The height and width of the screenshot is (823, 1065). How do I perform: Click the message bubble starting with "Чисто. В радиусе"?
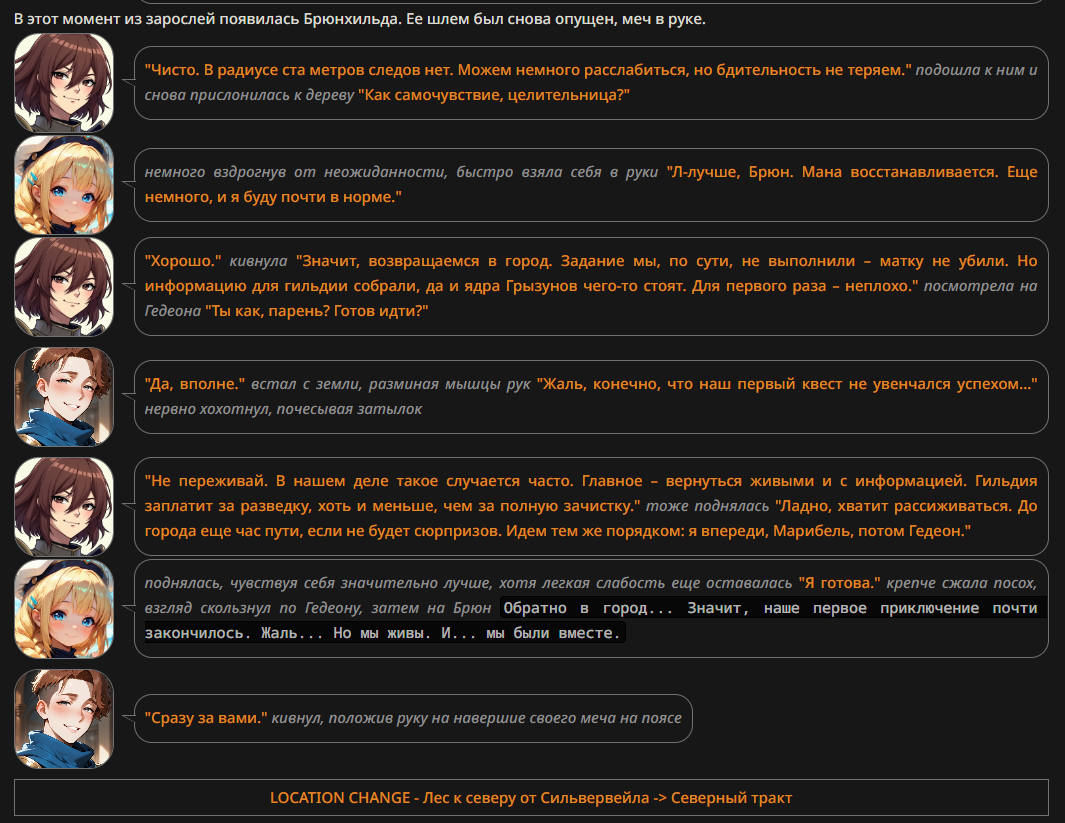[x=591, y=83]
